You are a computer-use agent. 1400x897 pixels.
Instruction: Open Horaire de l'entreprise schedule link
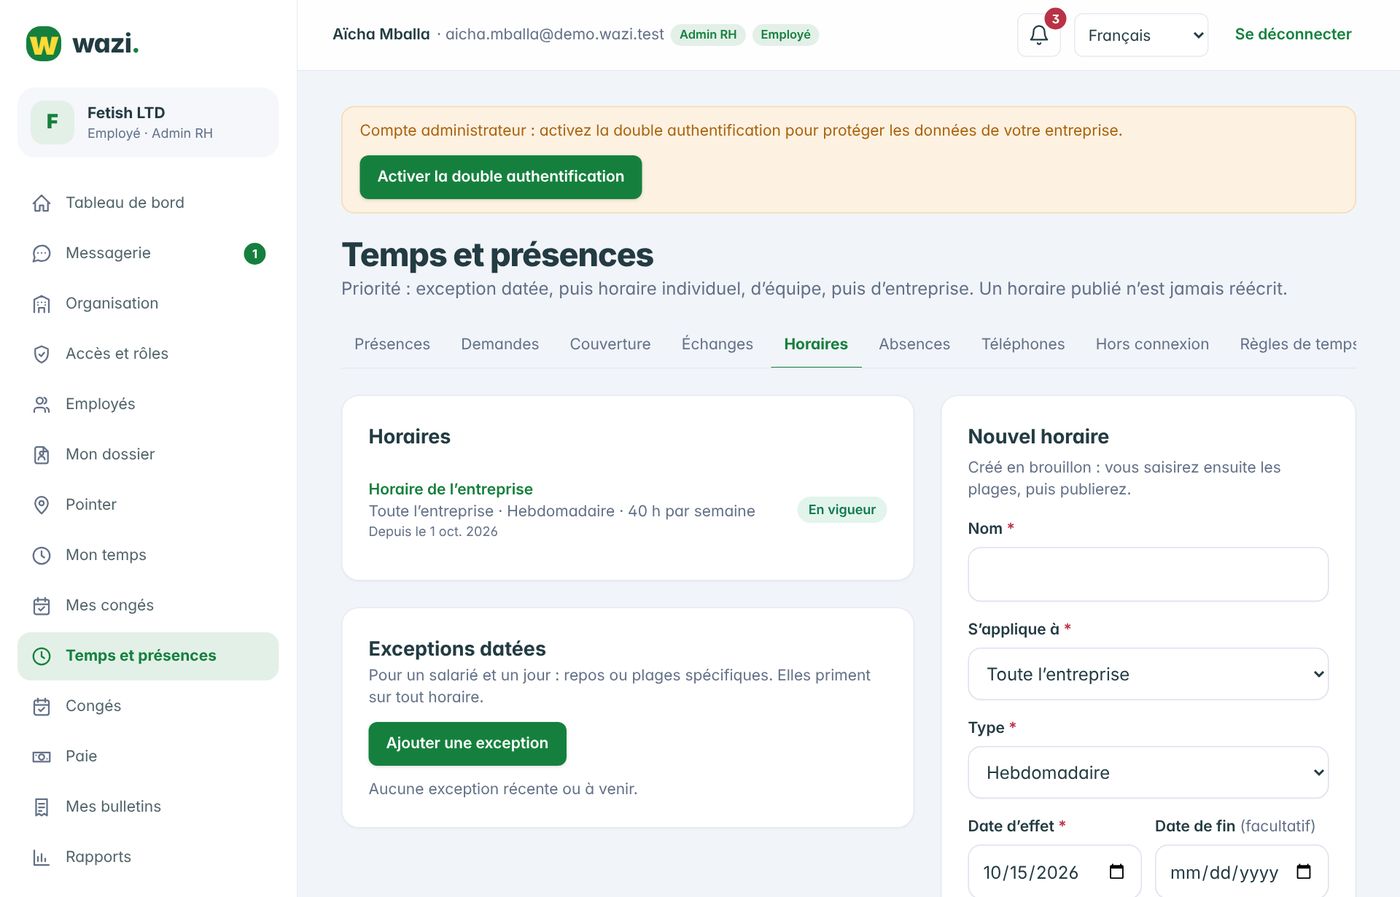point(450,489)
